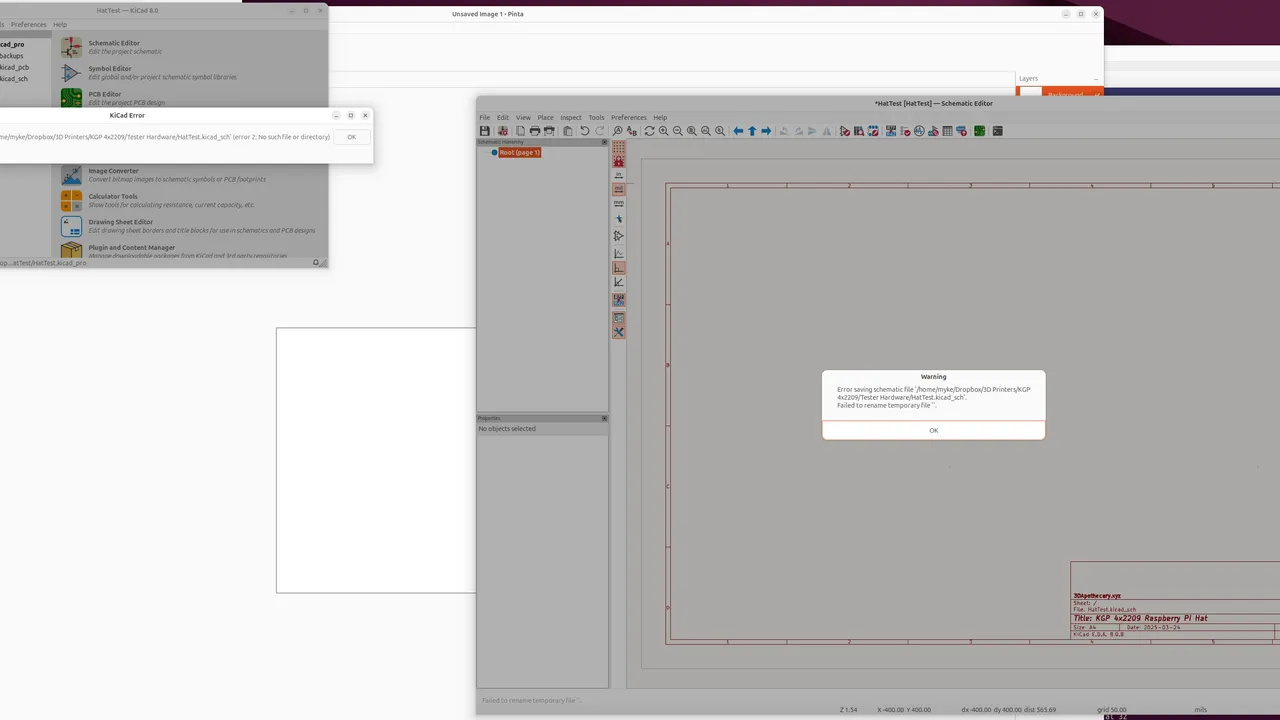The height and width of the screenshot is (720, 1280).
Task: Click the Find and Replace icon
Action: pos(631,131)
